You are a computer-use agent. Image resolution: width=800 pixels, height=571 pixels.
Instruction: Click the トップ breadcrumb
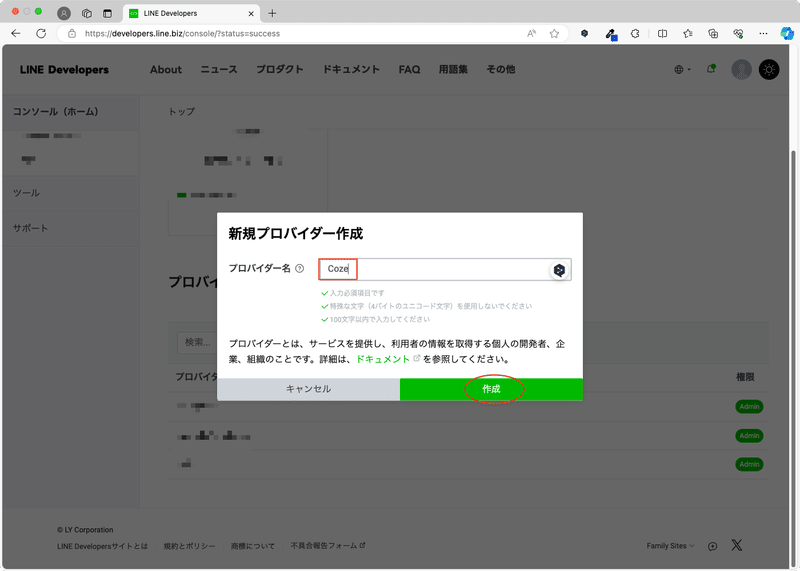tap(182, 111)
